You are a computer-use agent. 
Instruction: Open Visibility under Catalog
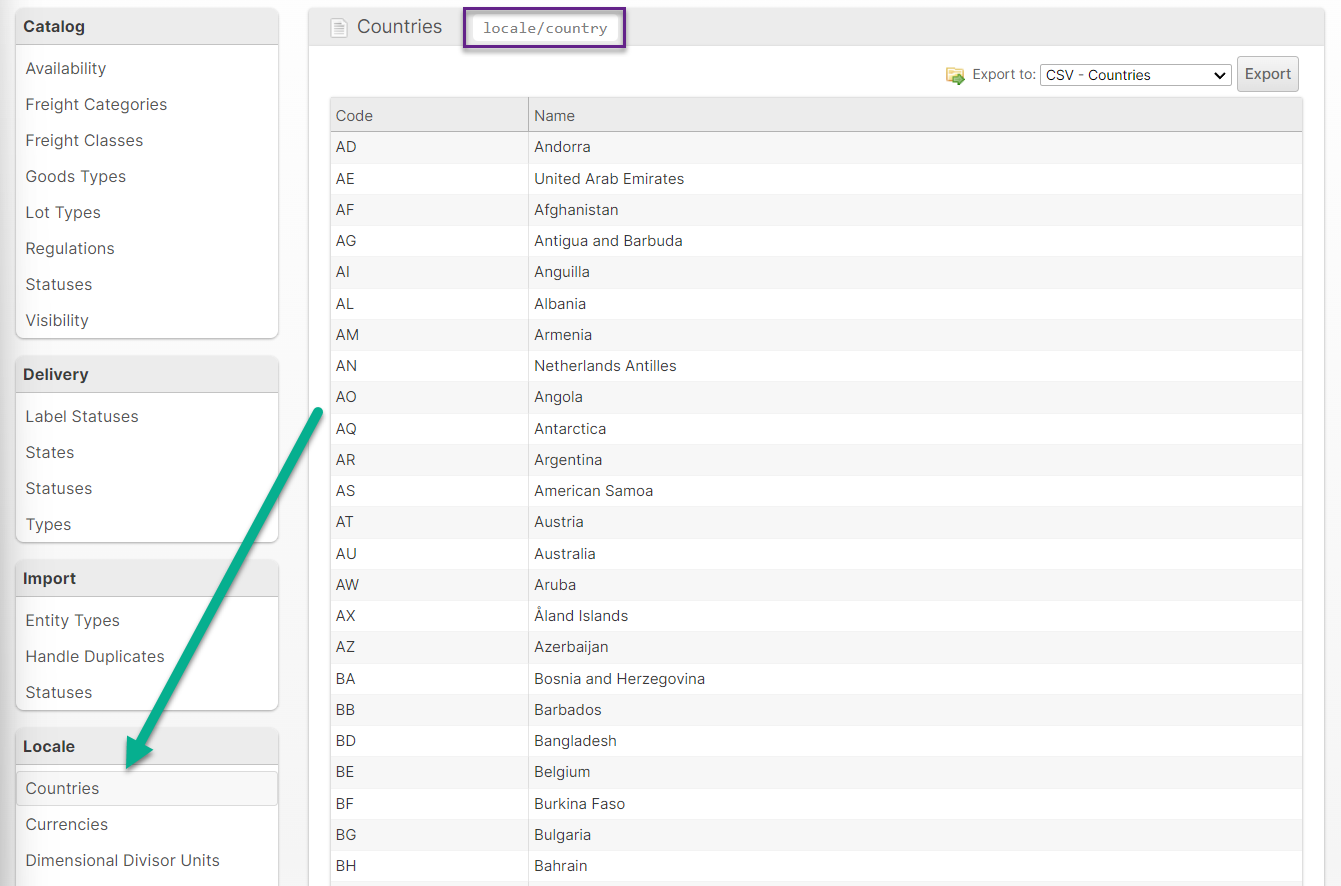click(57, 320)
